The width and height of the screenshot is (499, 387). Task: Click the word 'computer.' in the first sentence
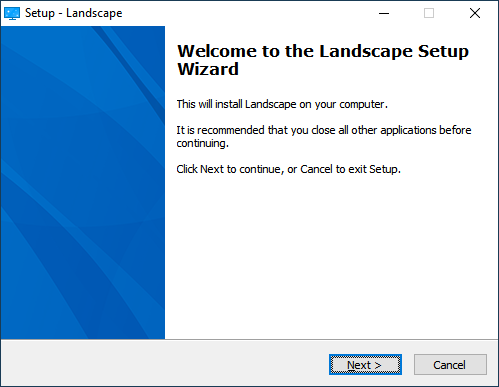click(364, 105)
